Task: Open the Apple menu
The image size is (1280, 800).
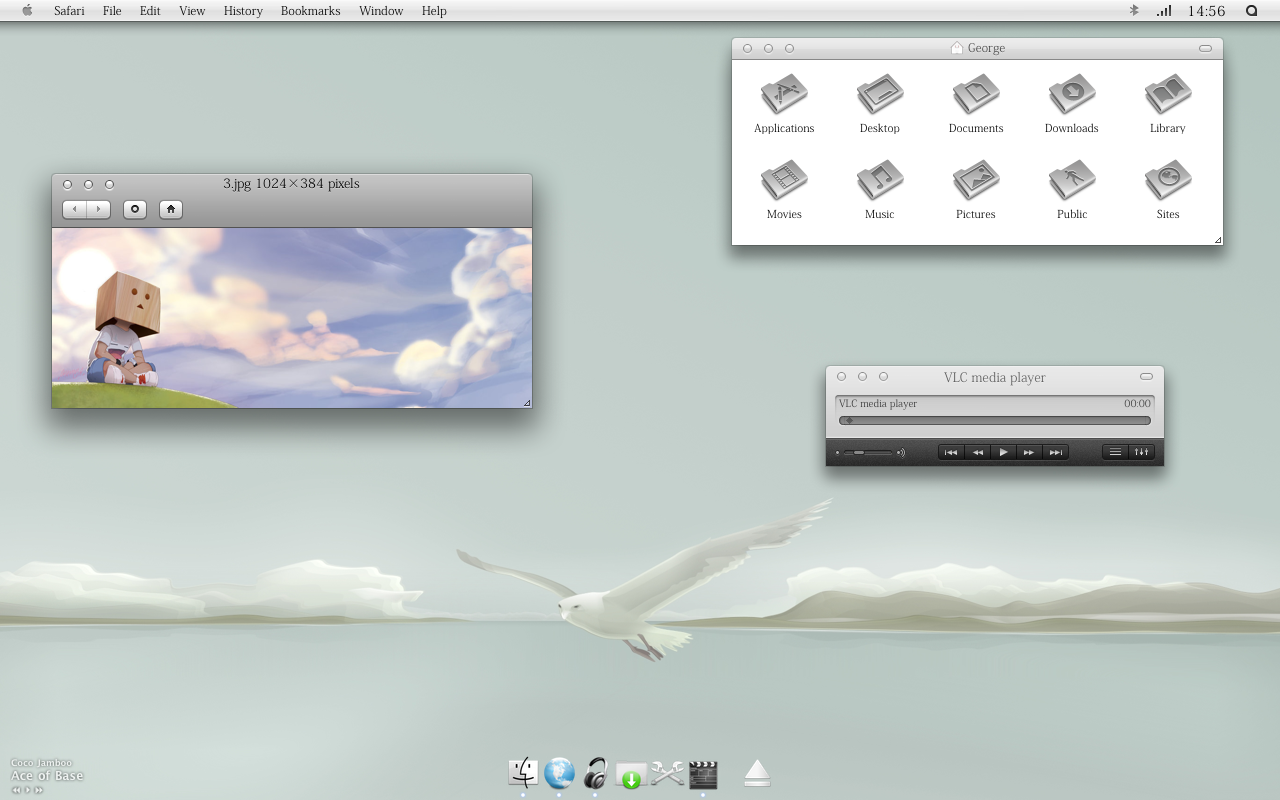Action: [27, 10]
